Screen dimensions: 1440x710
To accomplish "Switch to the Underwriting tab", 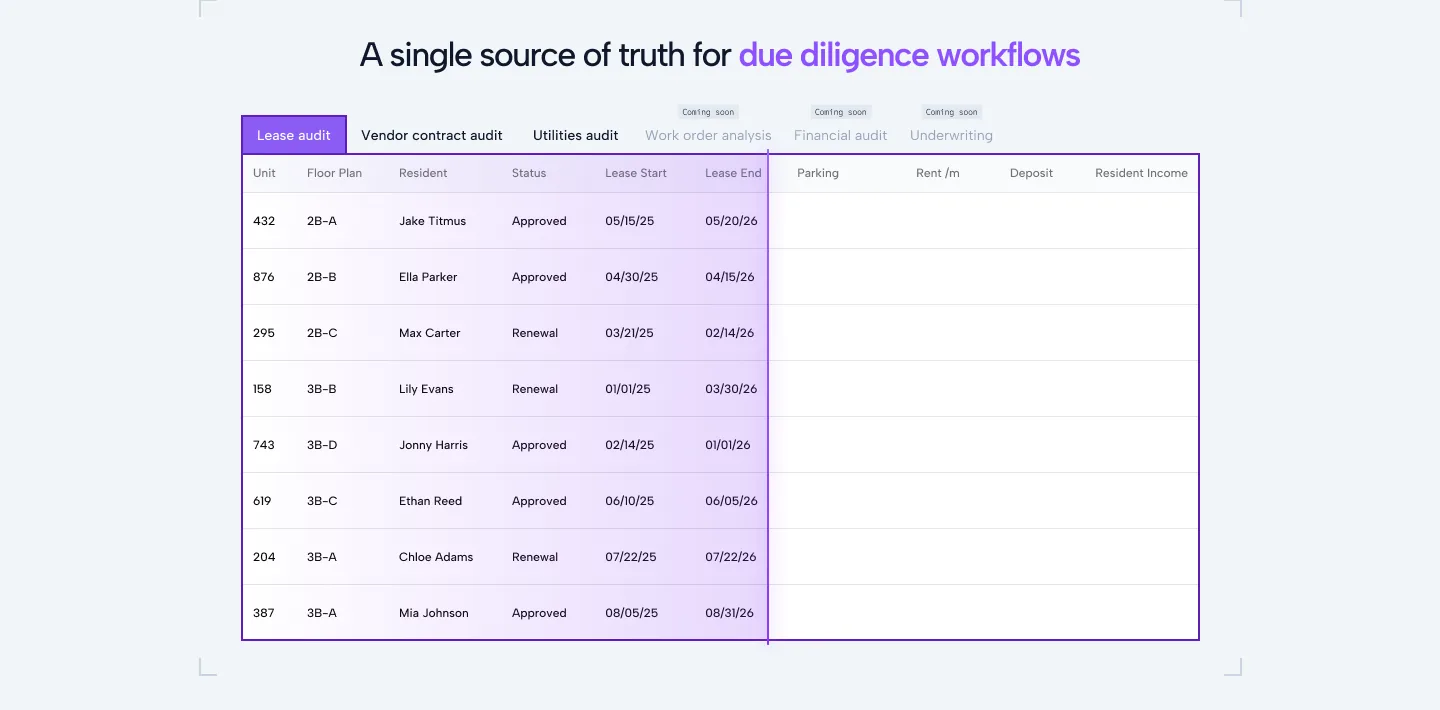I will [x=951, y=135].
